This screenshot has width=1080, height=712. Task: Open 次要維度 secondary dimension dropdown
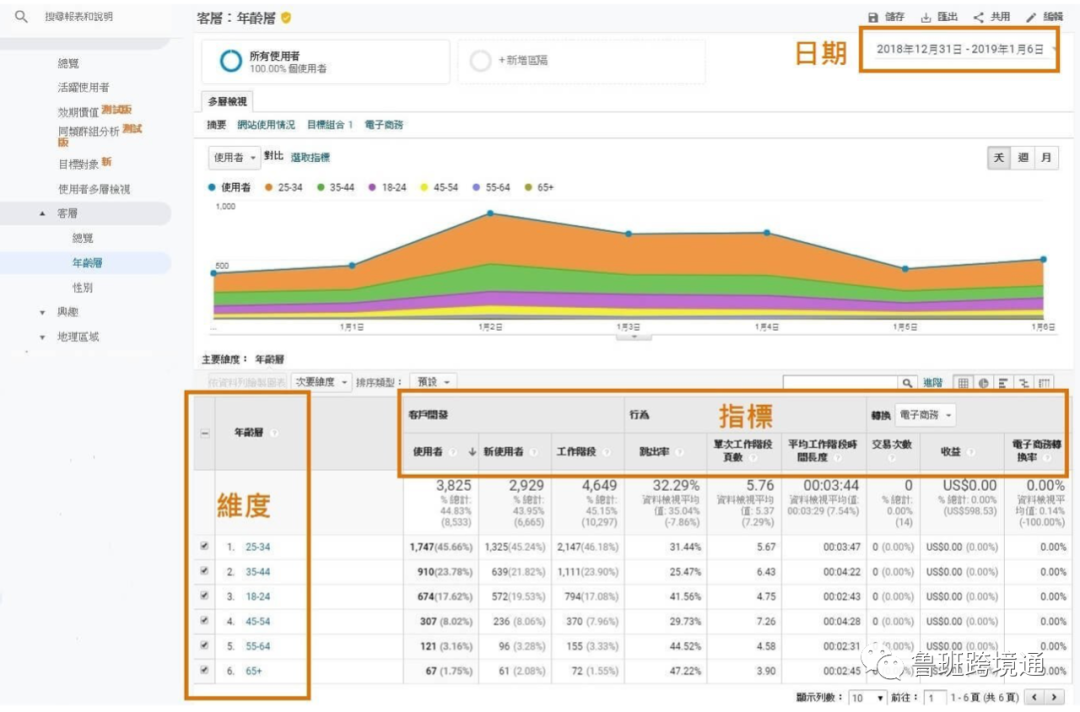[321, 382]
